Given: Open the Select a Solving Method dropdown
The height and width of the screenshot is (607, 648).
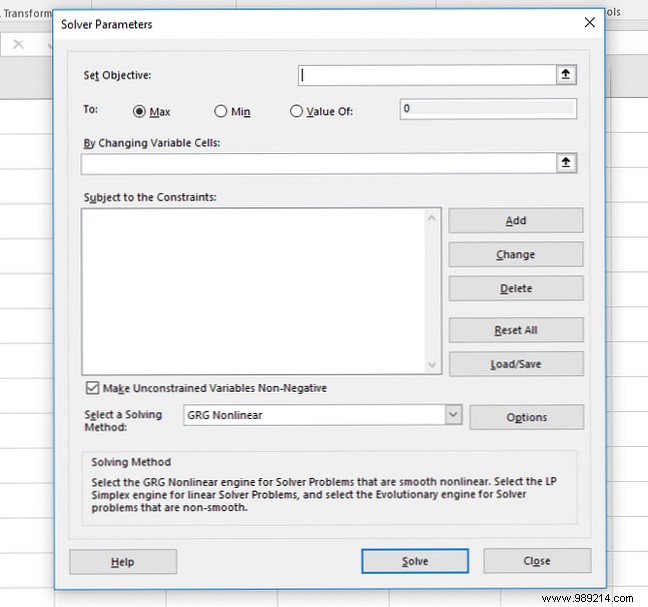Looking at the screenshot, I should (x=453, y=414).
